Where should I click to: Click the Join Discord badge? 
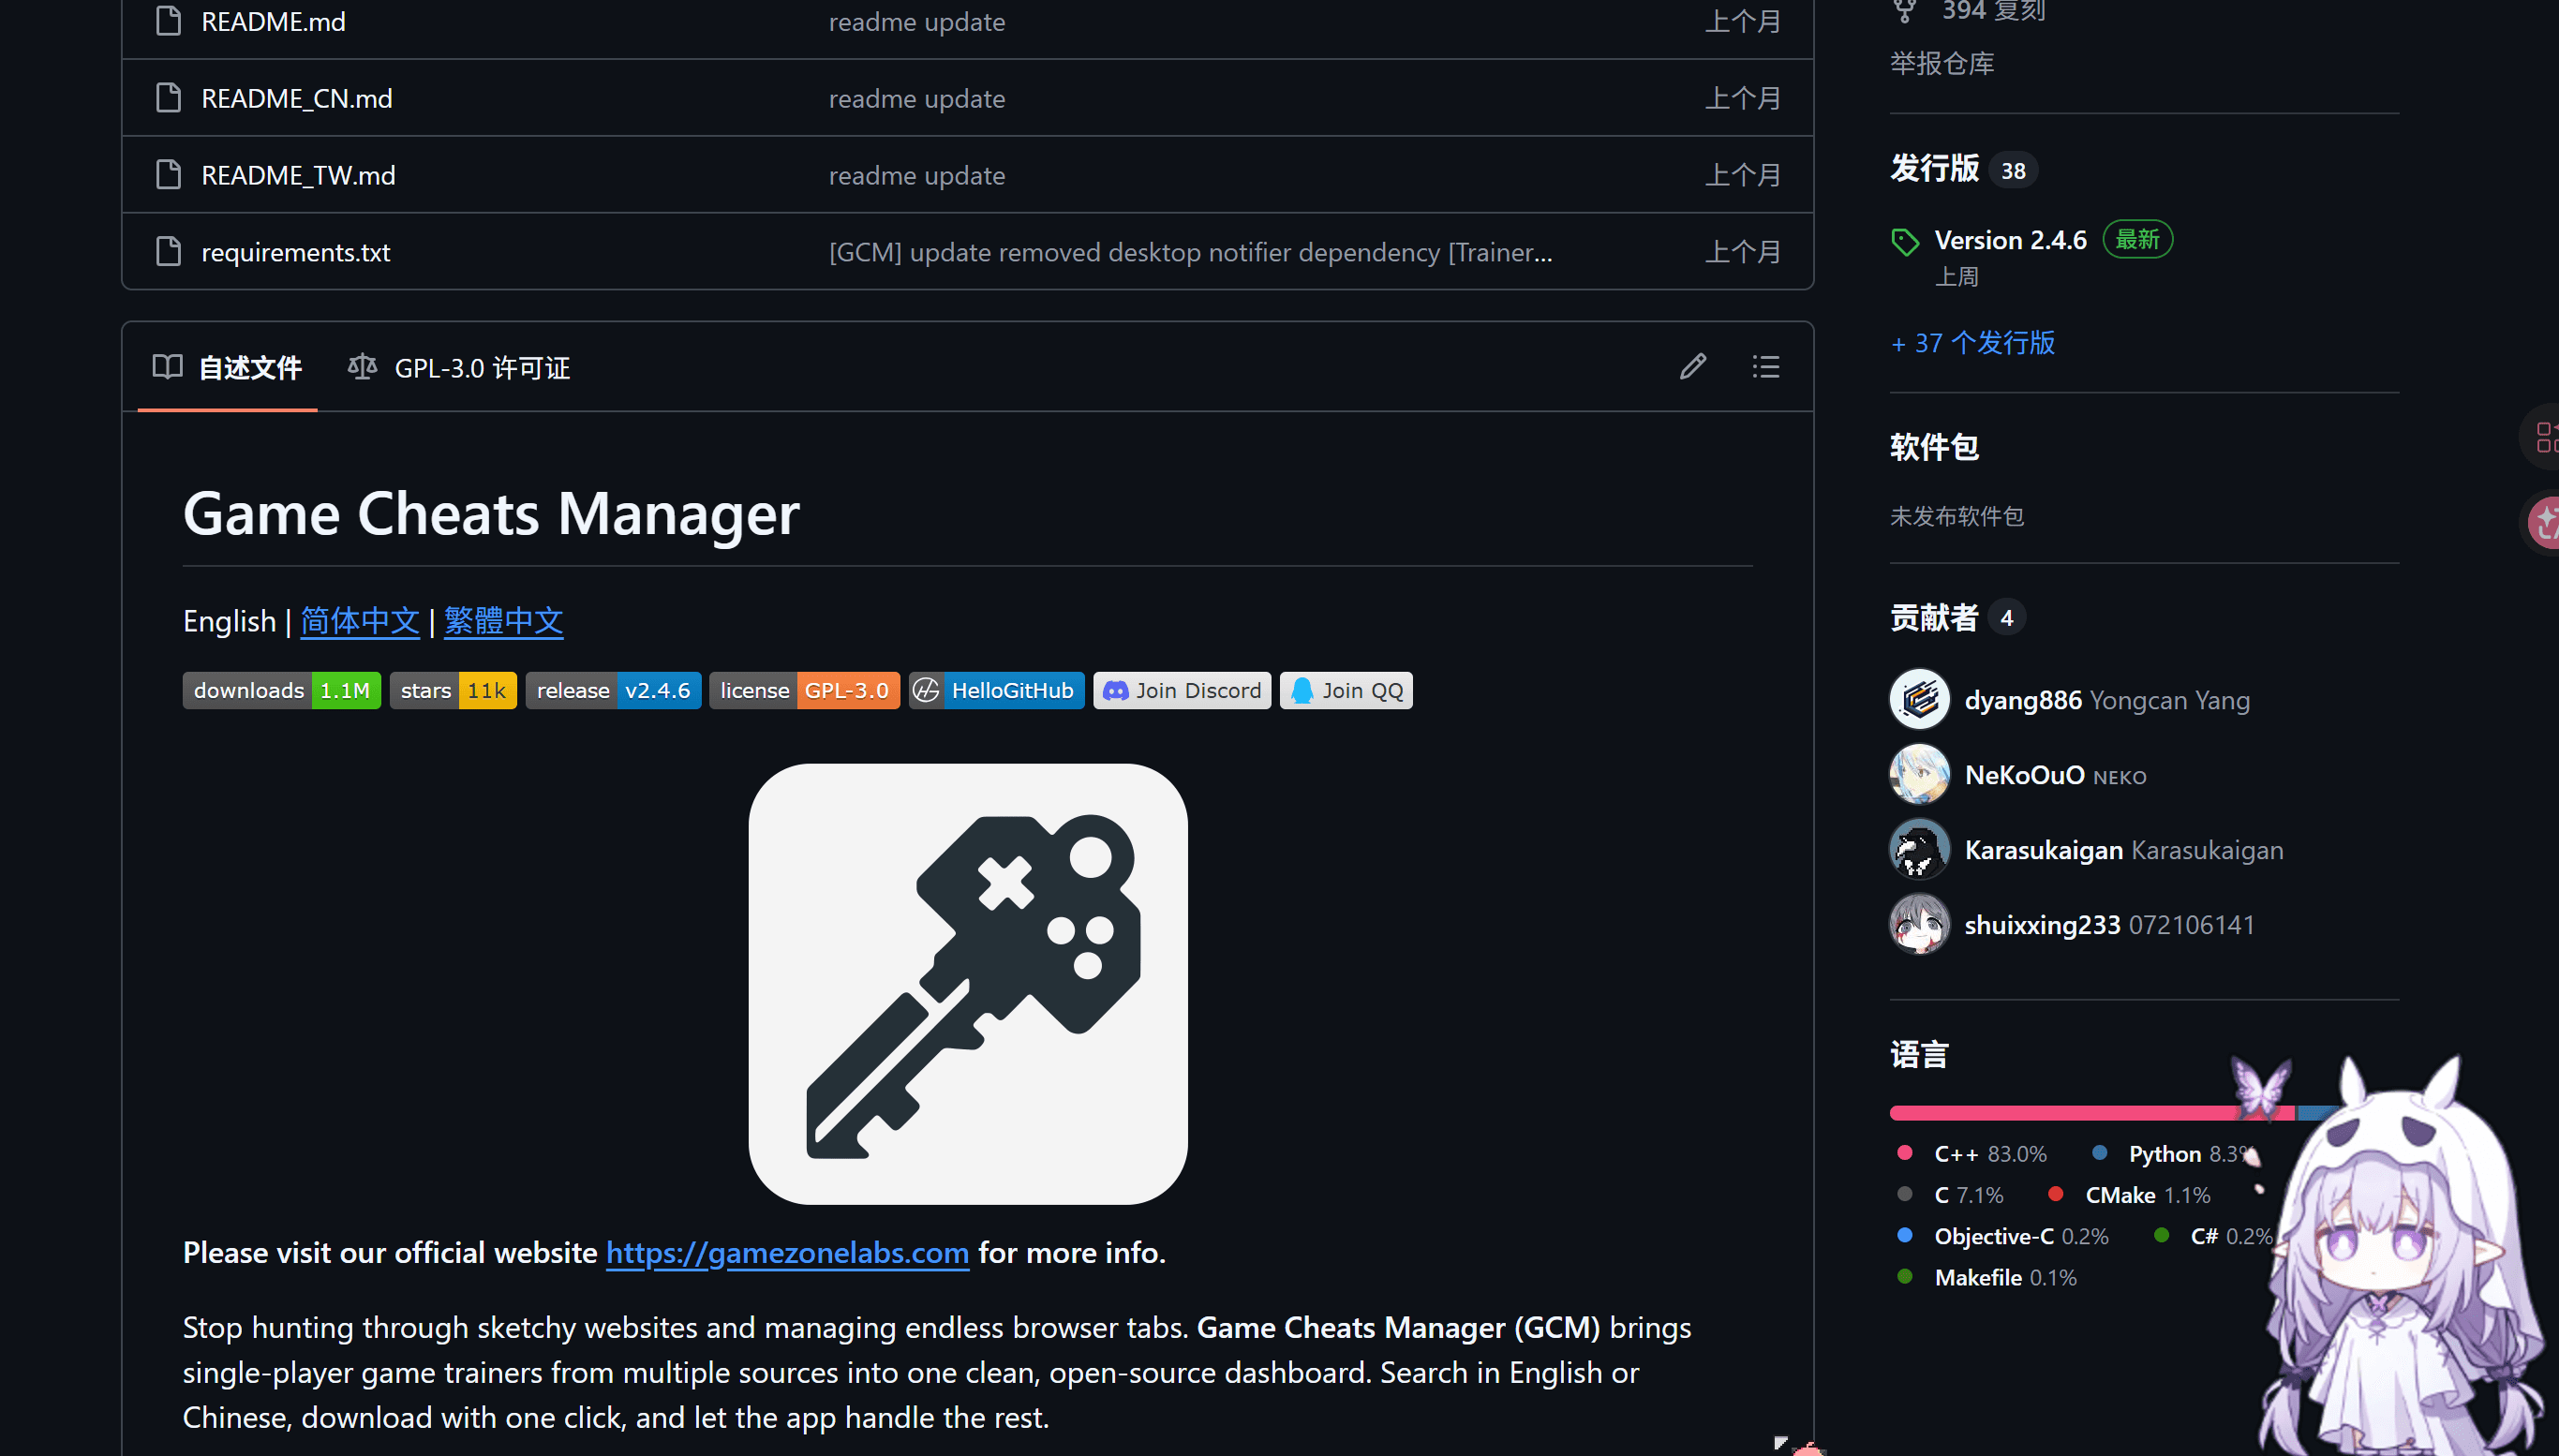[1182, 690]
